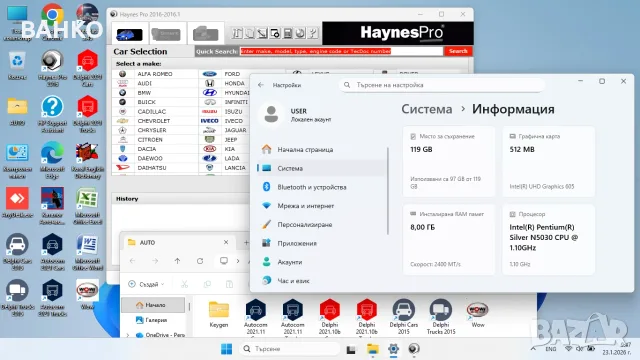640x360 pixels.
Task: Click the calculator icon in HaynesPro toolbar
Action: [288, 33]
